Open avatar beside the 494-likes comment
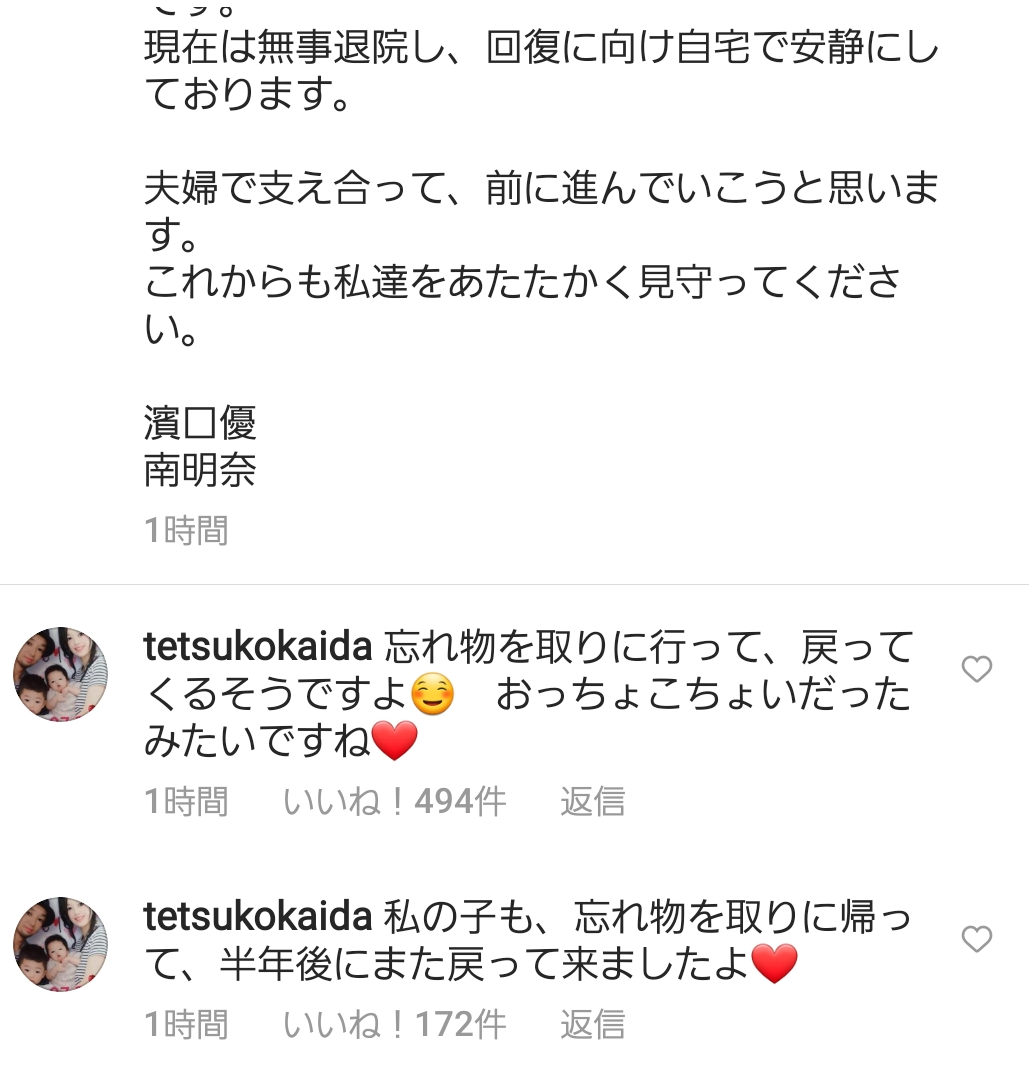This screenshot has width=1029, height=1069. [60, 675]
